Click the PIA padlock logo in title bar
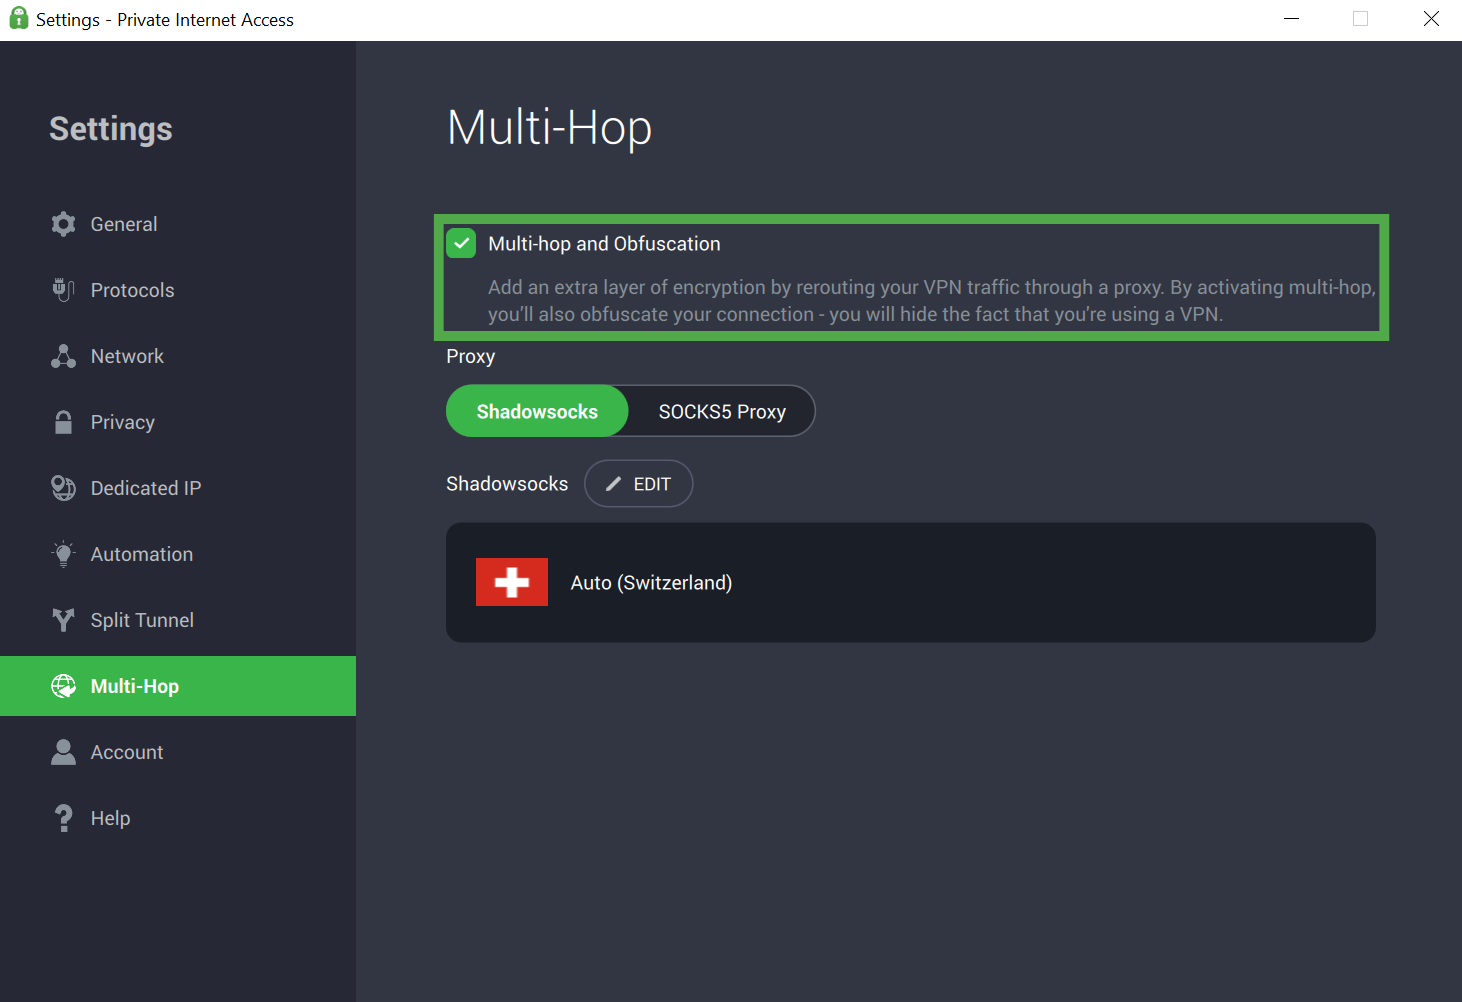Viewport: 1462px width, 1002px height. coord(18,19)
